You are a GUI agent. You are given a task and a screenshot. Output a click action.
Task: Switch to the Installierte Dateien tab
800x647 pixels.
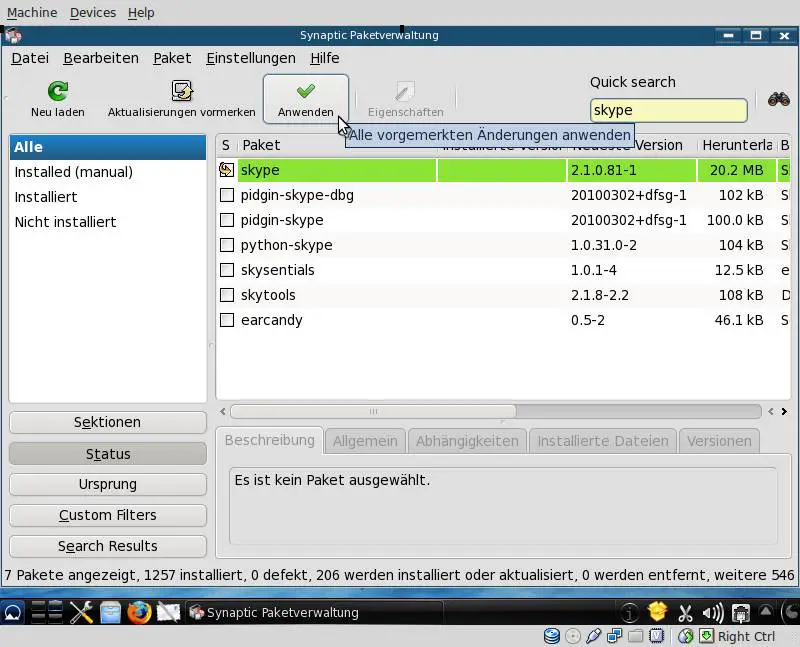coord(603,441)
